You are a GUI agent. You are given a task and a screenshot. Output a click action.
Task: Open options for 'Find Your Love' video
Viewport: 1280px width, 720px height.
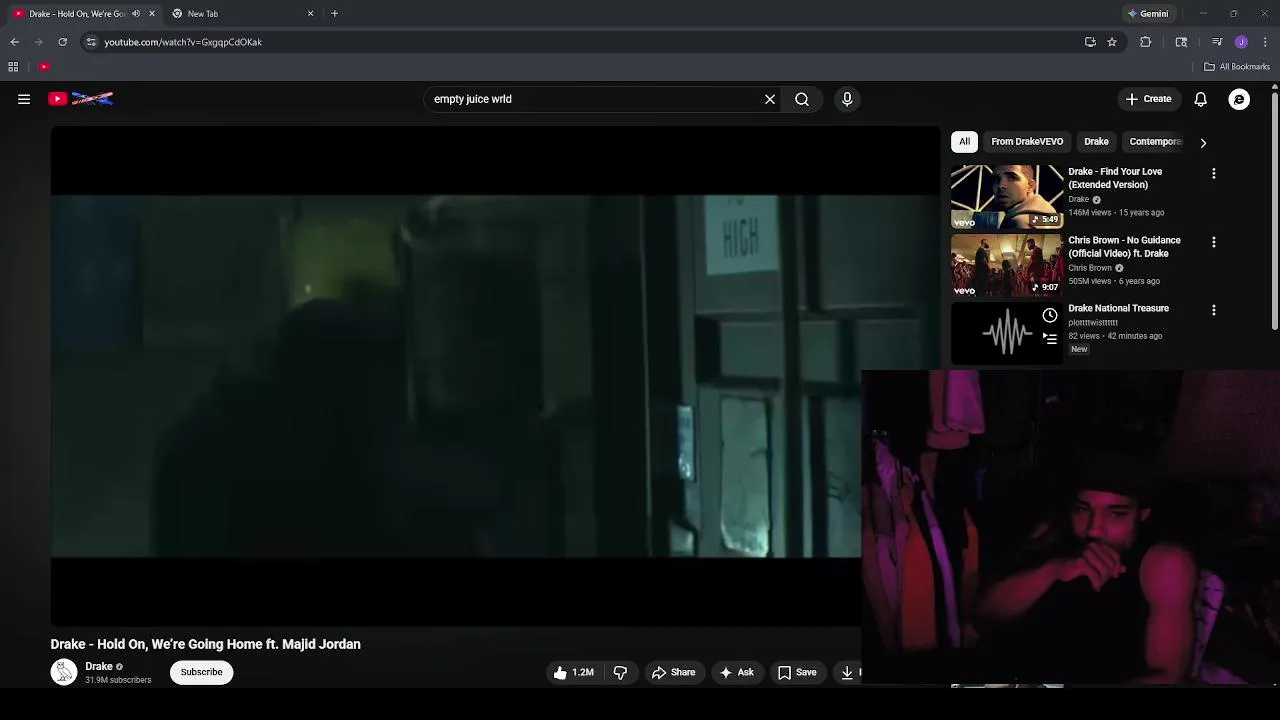coord(1214,174)
